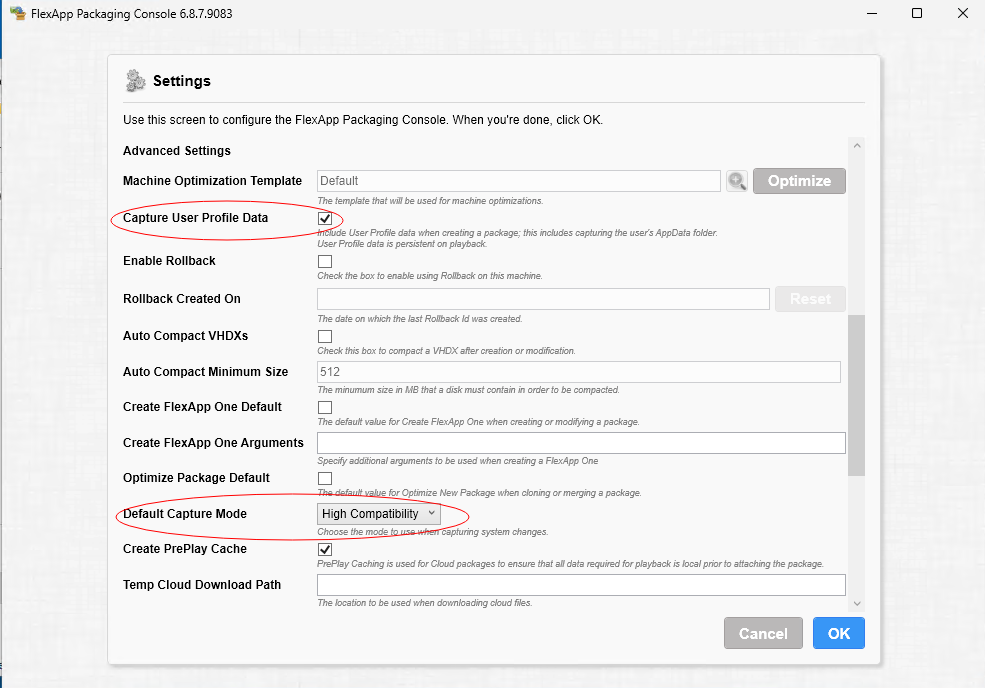The height and width of the screenshot is (688, 985).
Task: Click the Auto Compact VHDXs label
Action: coord(185,336)
